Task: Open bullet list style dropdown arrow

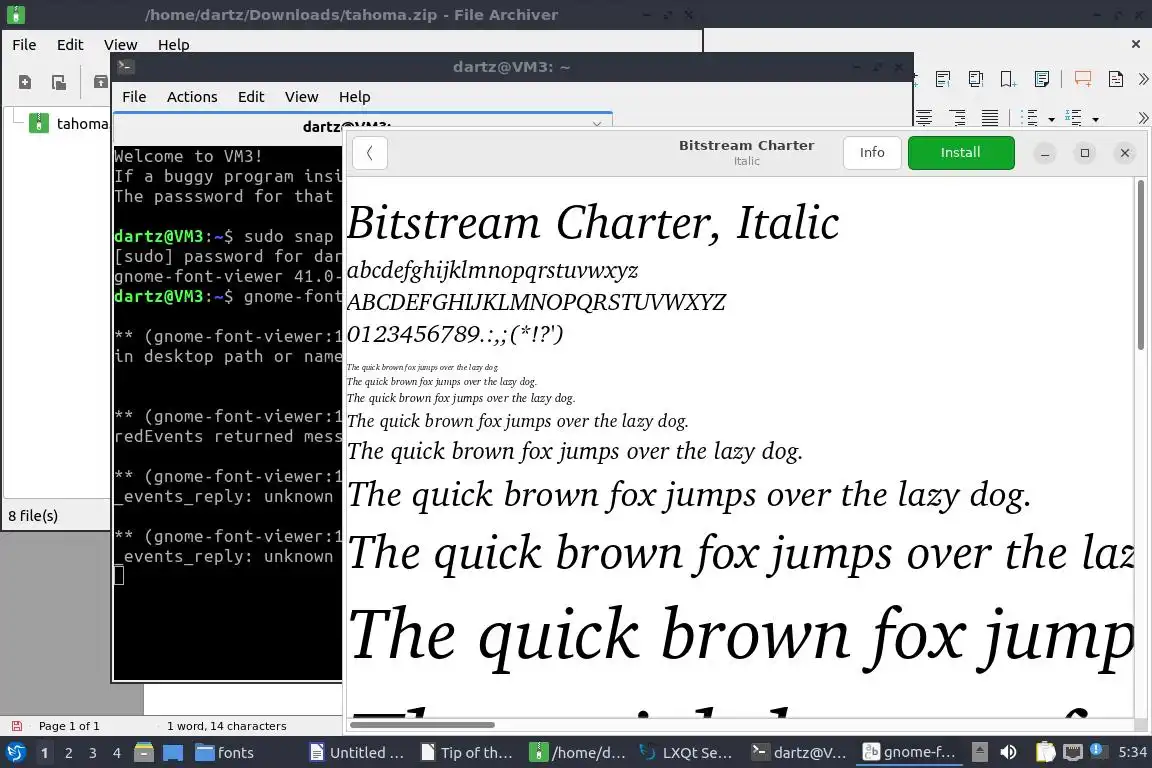Action: pyautogui.click(x=1051, y=119)
